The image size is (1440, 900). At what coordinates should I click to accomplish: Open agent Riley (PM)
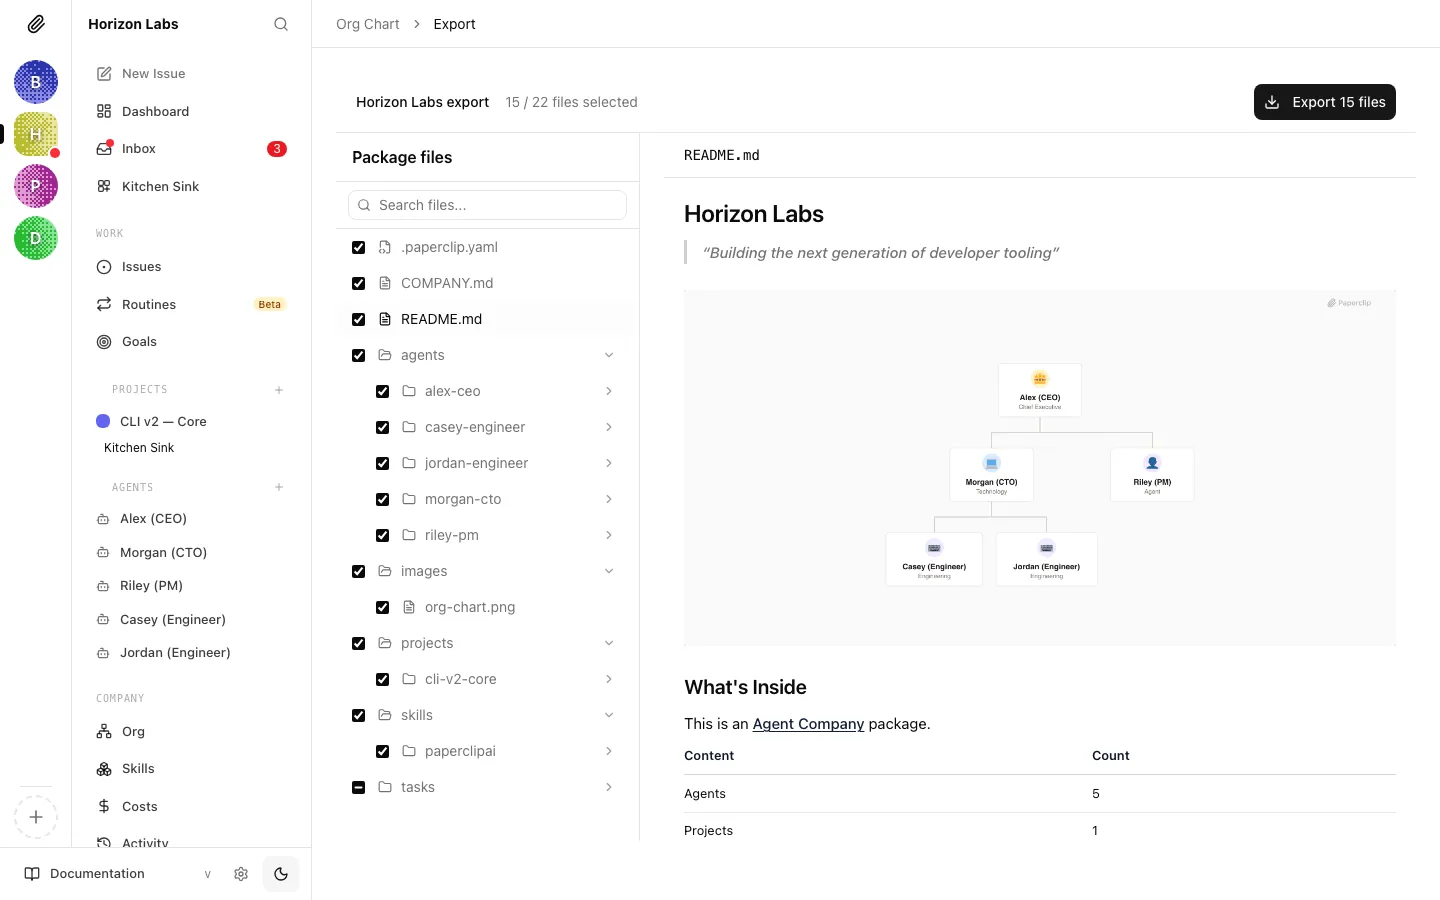192,586
